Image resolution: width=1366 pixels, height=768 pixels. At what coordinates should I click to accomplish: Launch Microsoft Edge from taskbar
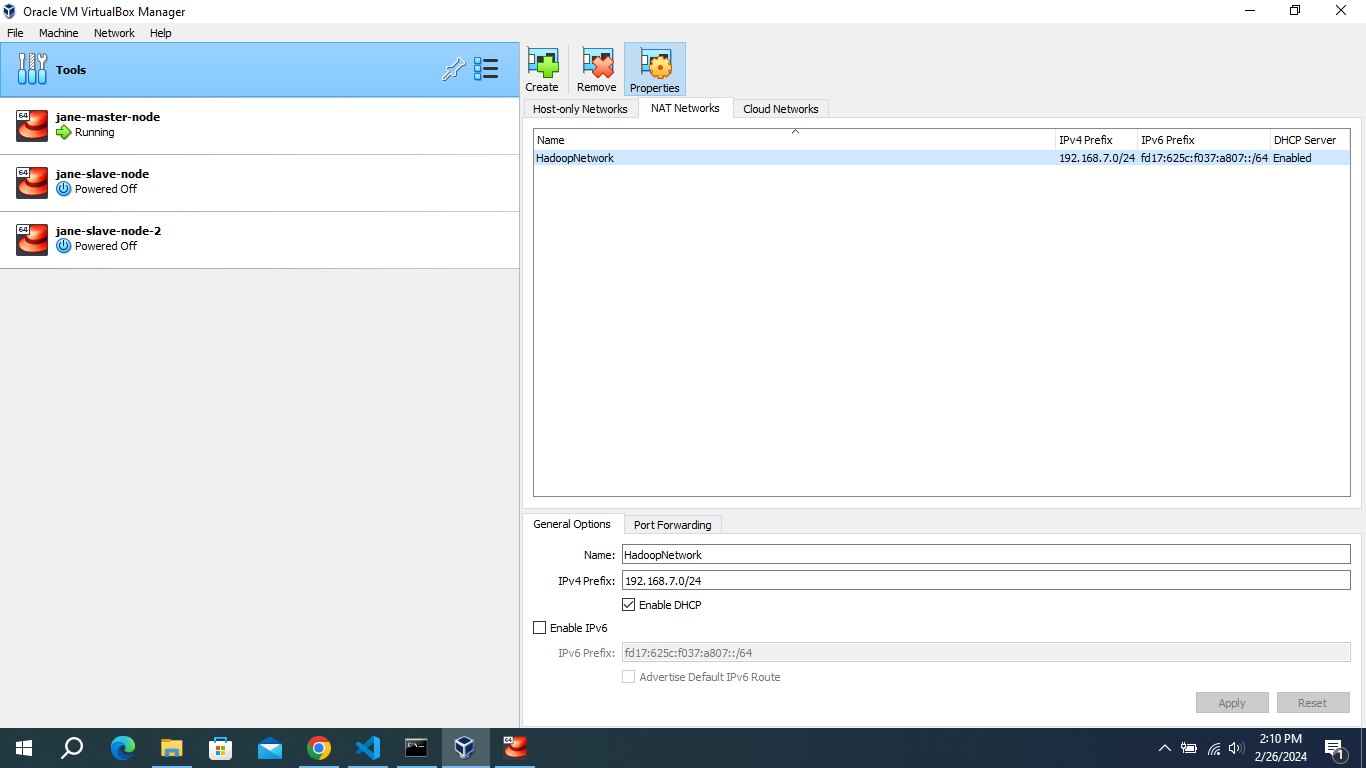pyautogui.click(x=123, y=748)
